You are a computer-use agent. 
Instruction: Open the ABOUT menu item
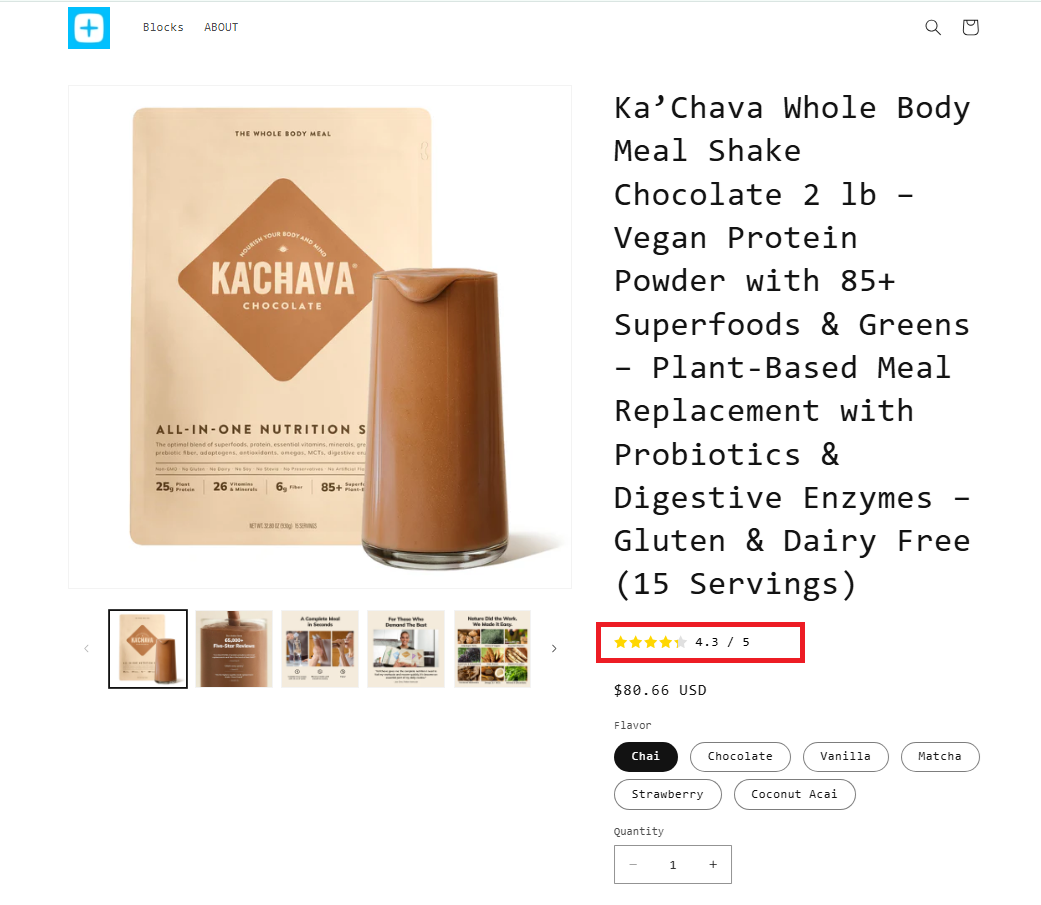221,27
